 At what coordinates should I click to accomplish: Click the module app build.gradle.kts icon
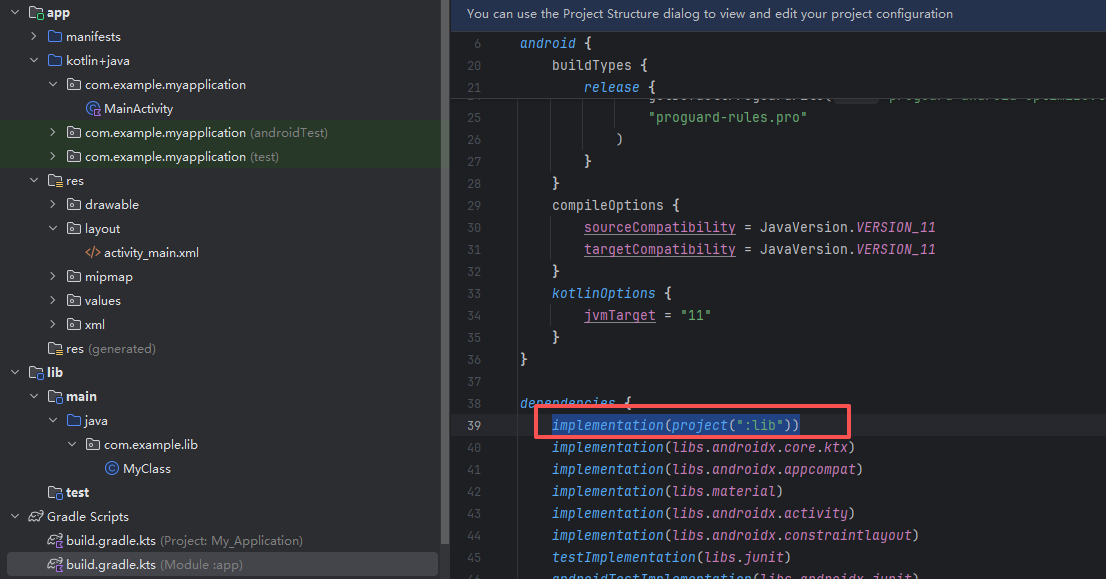click(55, 564)
